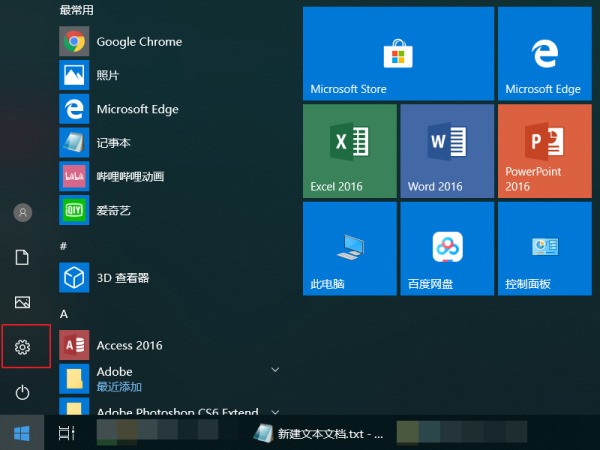The image size is (600, 450).
Task: Open the Adobe folder icon
Action: [x=74, y=379]
